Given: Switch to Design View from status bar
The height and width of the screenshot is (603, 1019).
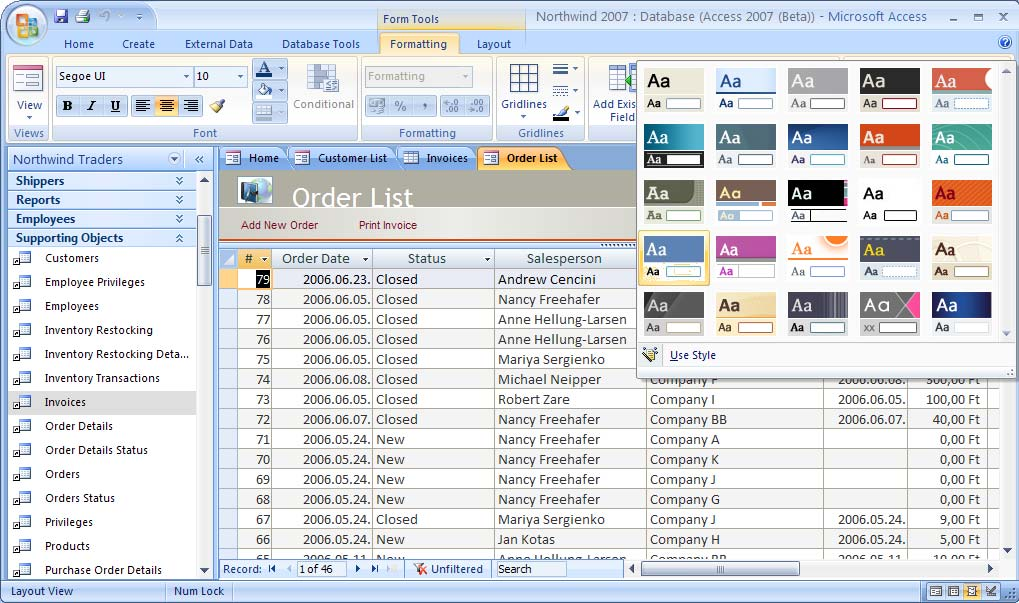Looking at the screenshot, I should click(x=991, y=591).
